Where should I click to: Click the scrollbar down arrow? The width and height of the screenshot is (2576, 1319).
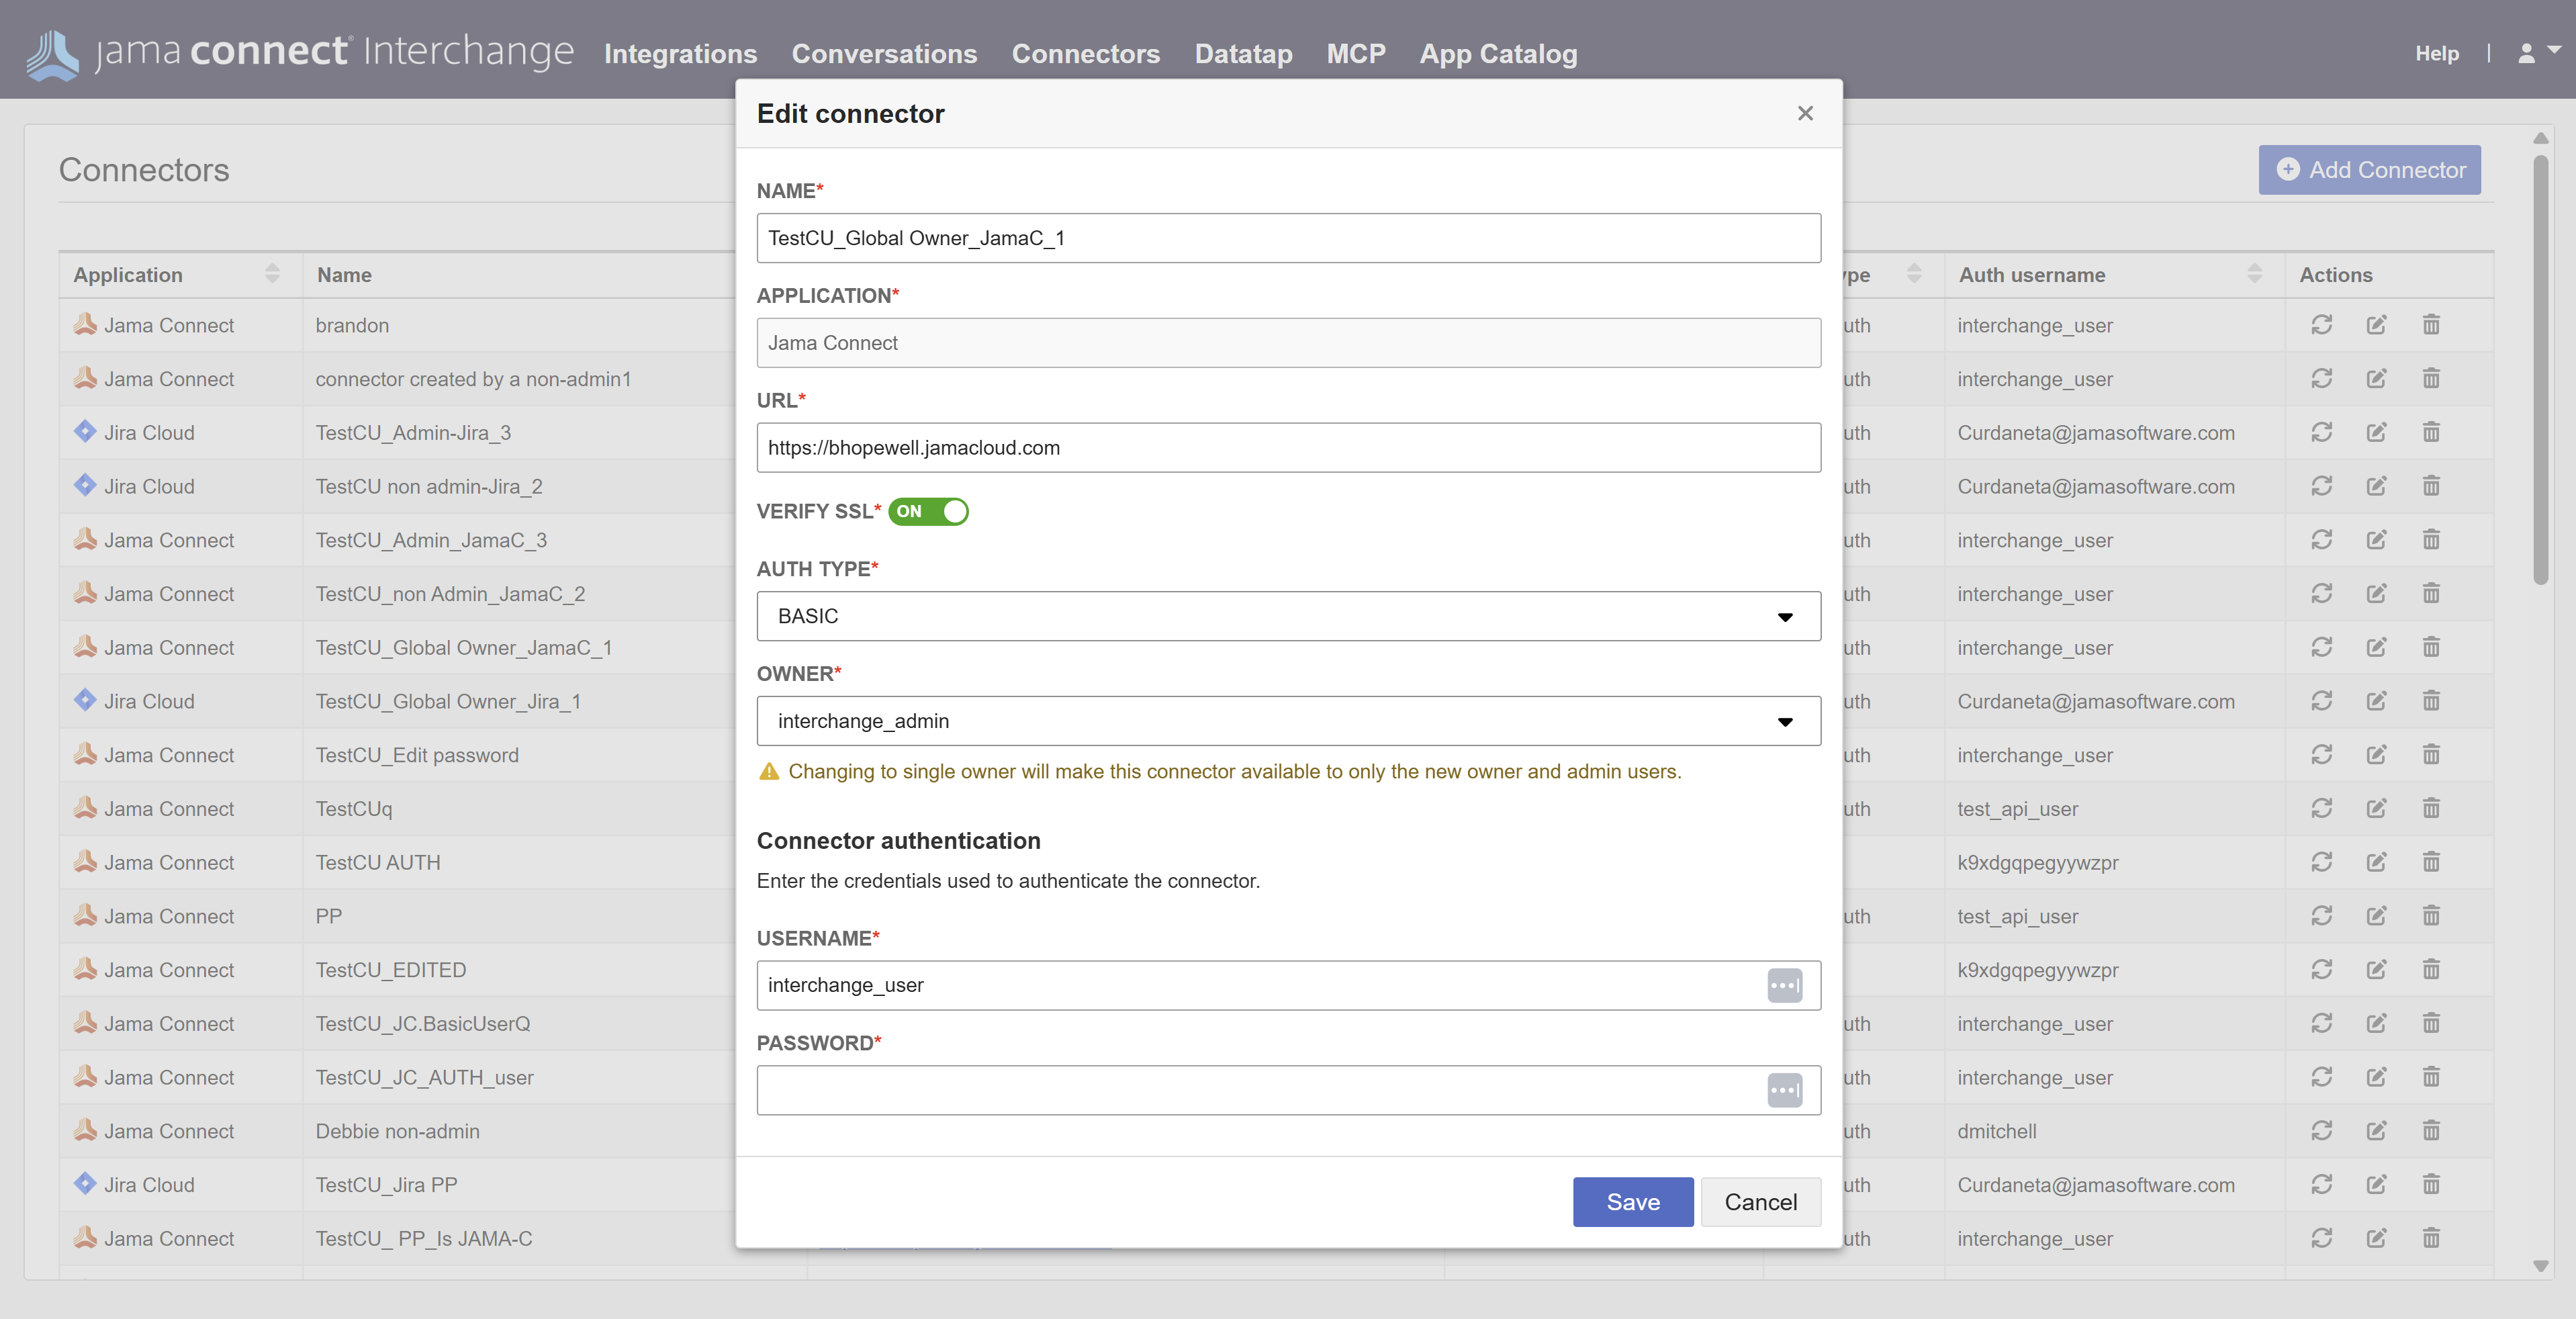click(x=2540, y=1266)
